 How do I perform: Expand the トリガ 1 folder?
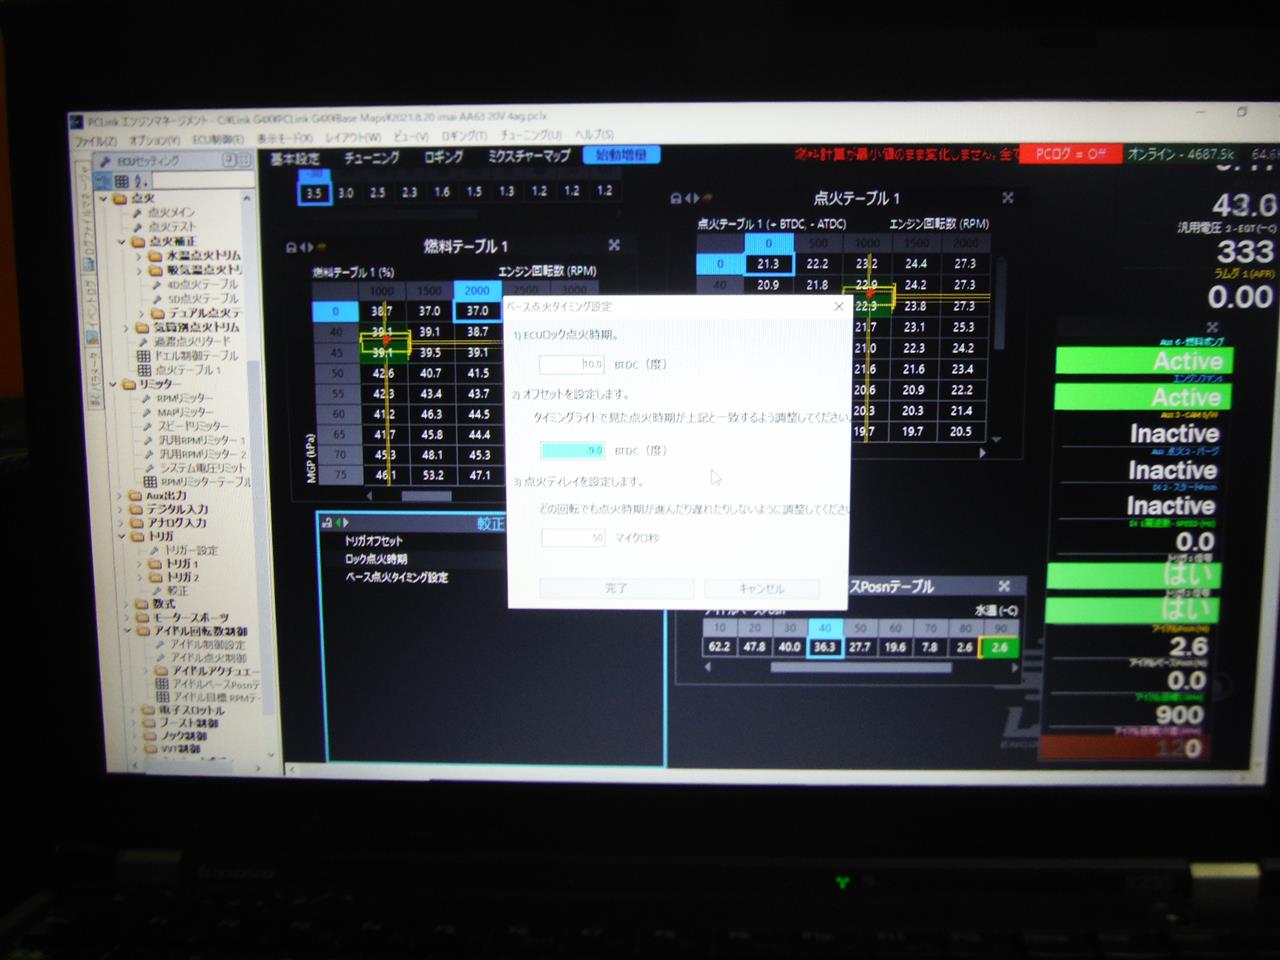pyautogui.click(x=140, y=564)
